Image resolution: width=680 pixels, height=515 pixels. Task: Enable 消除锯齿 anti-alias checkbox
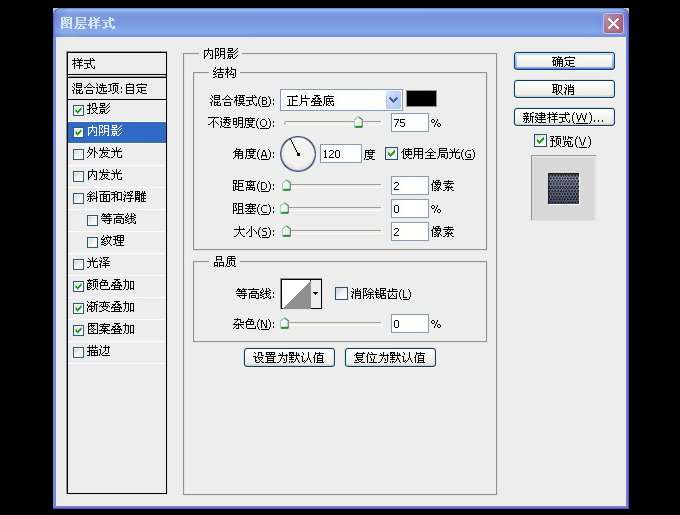coord(341,294)
